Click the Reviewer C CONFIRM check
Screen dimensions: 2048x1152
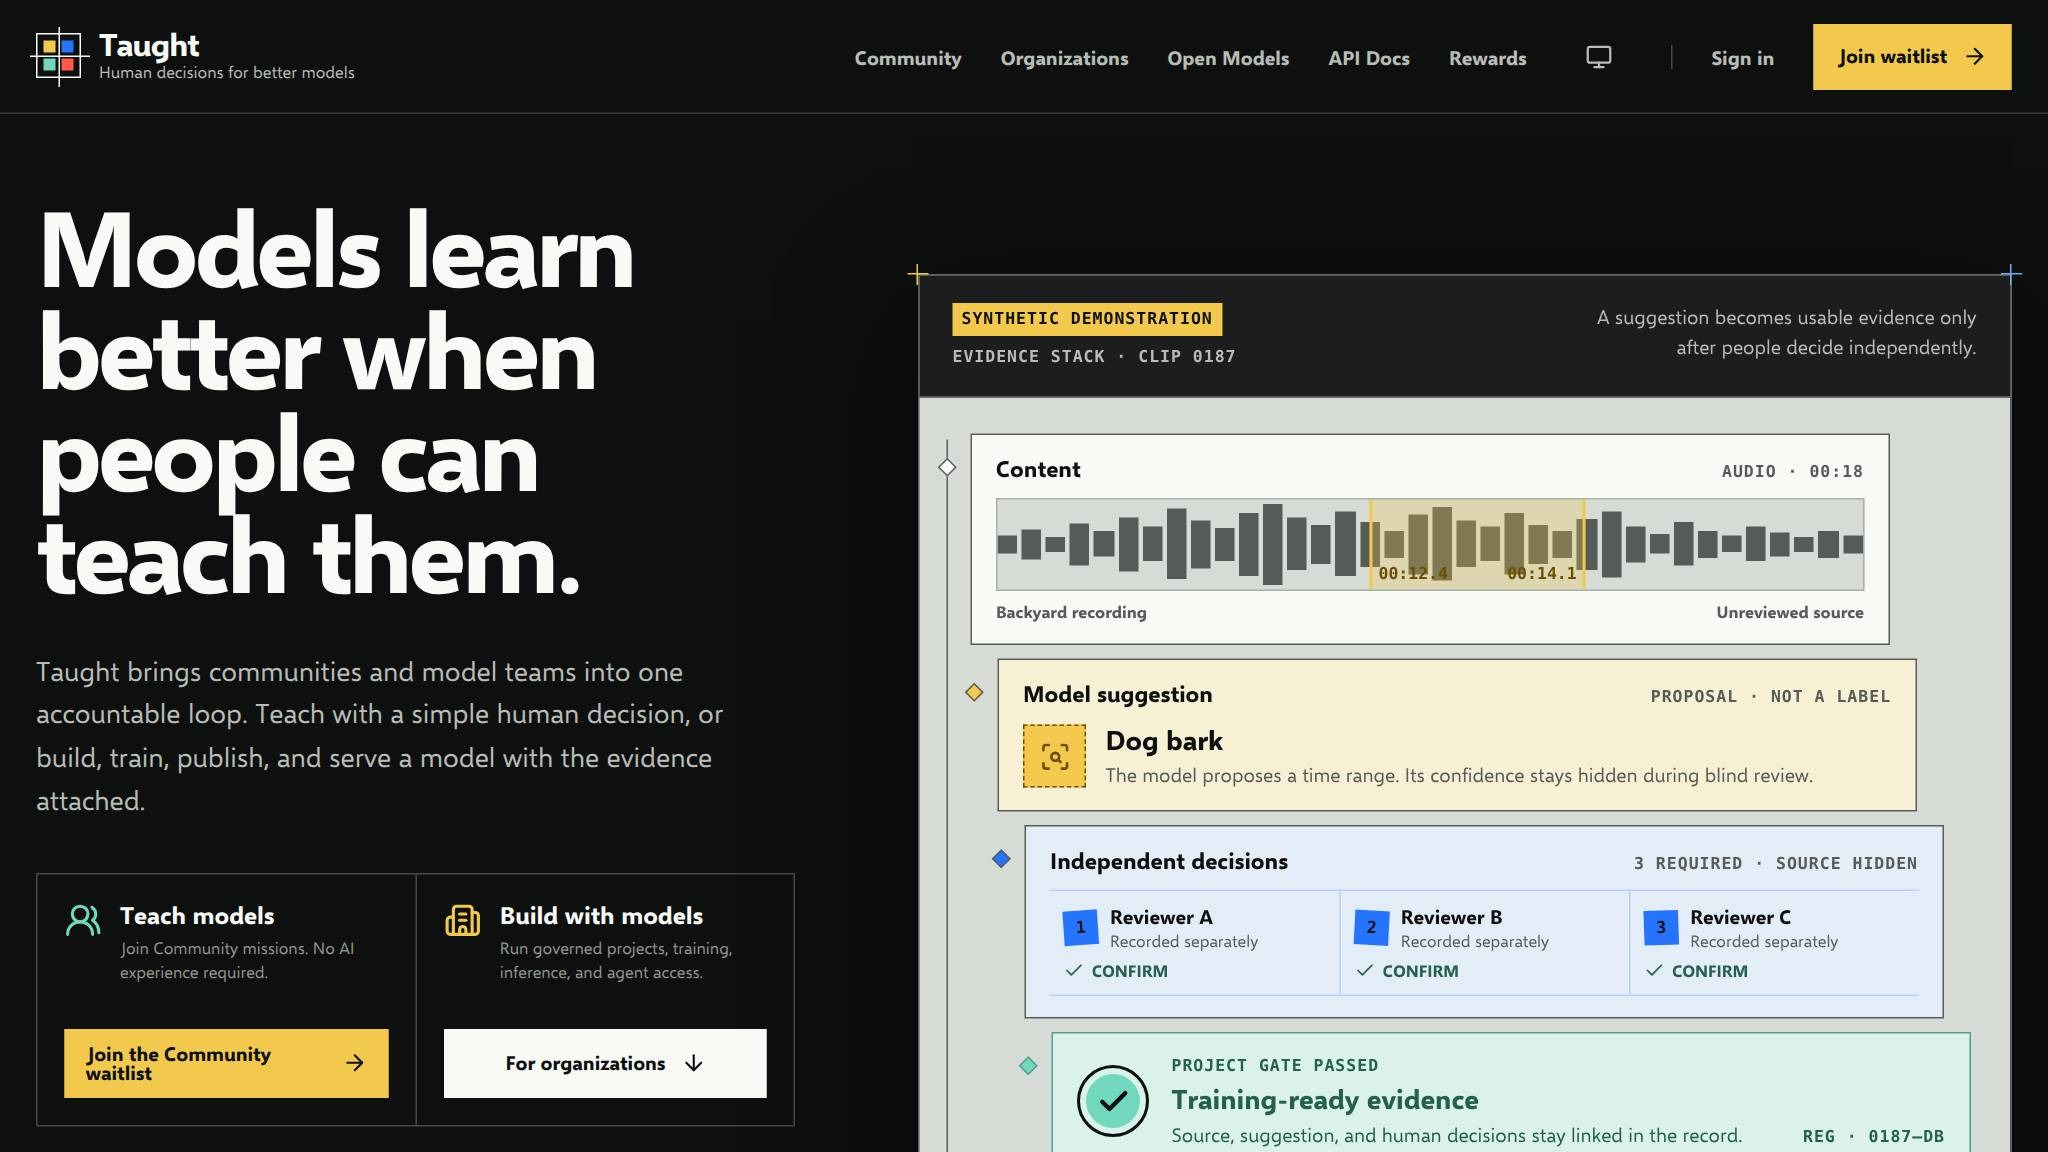(1697, 971)
